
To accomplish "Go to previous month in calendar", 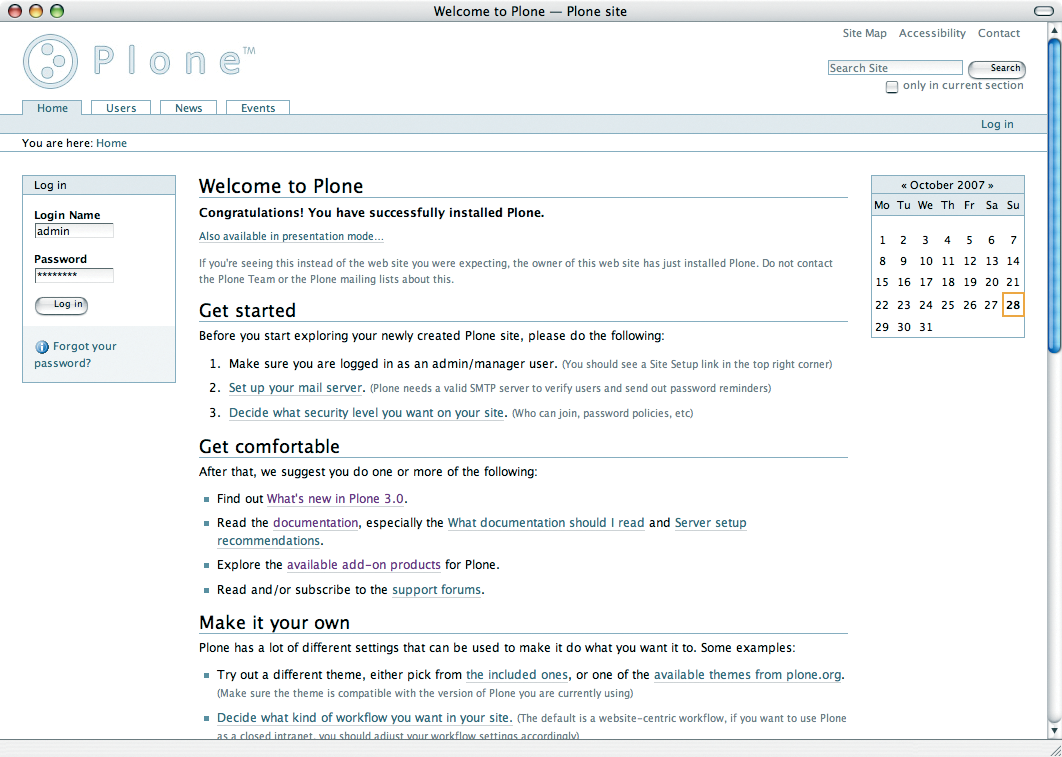I will click(904, 185).
